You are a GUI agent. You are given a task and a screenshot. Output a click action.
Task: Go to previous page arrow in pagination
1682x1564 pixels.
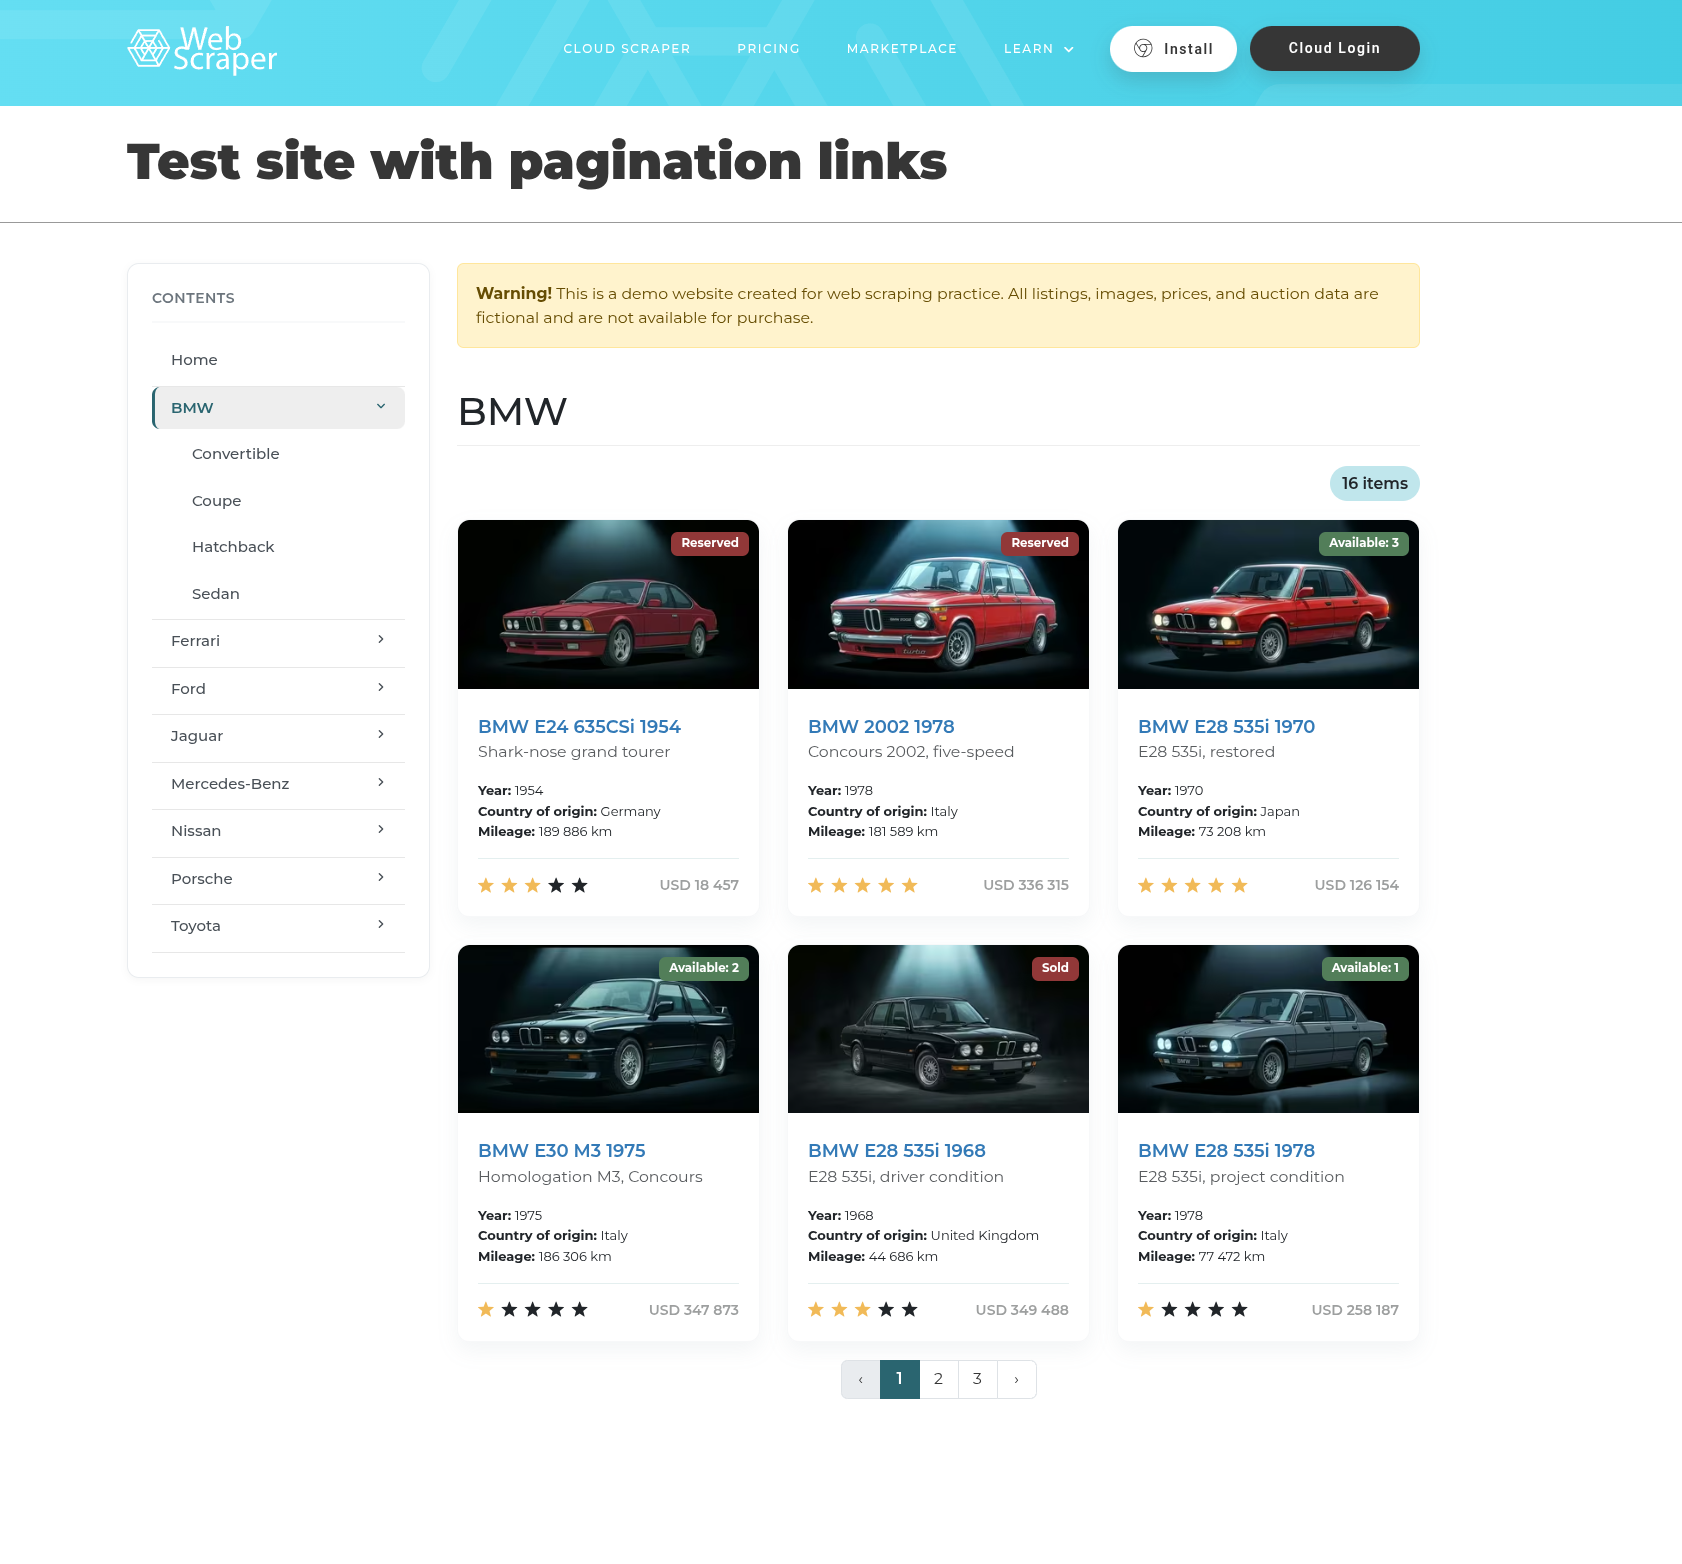[x=861, y=1380]
